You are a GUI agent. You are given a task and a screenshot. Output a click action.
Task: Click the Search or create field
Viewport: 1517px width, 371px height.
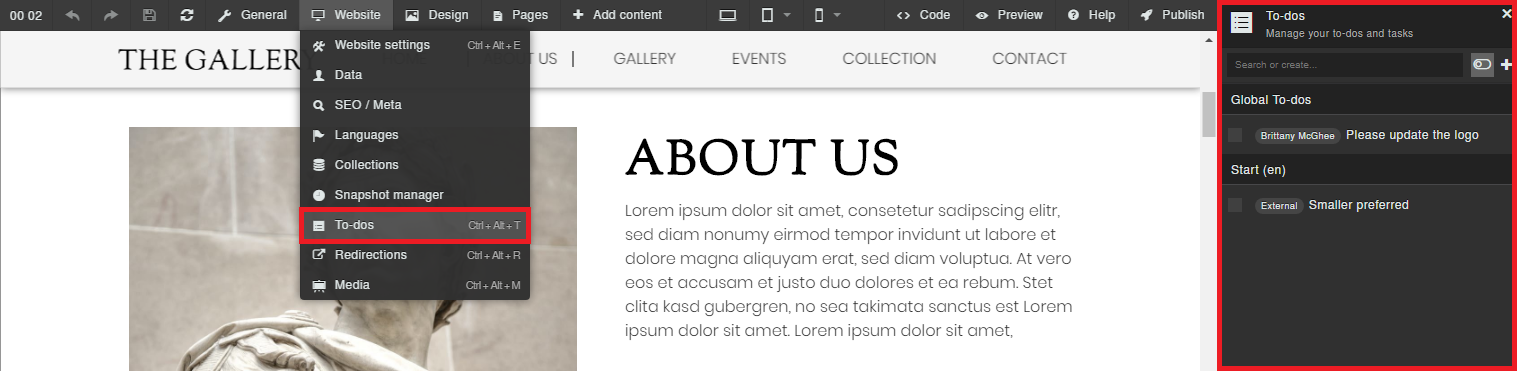pos(1345,65)
